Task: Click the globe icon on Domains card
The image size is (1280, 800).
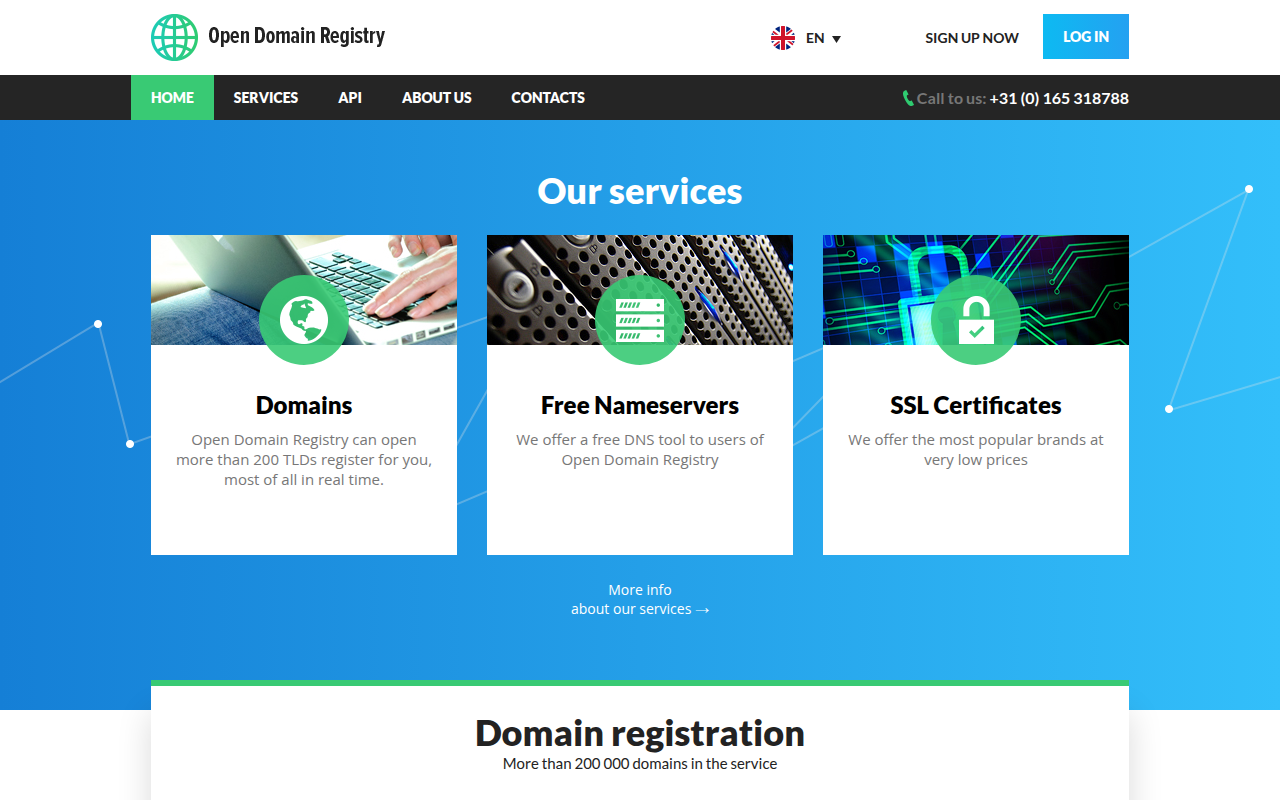Action: (304, 320)
